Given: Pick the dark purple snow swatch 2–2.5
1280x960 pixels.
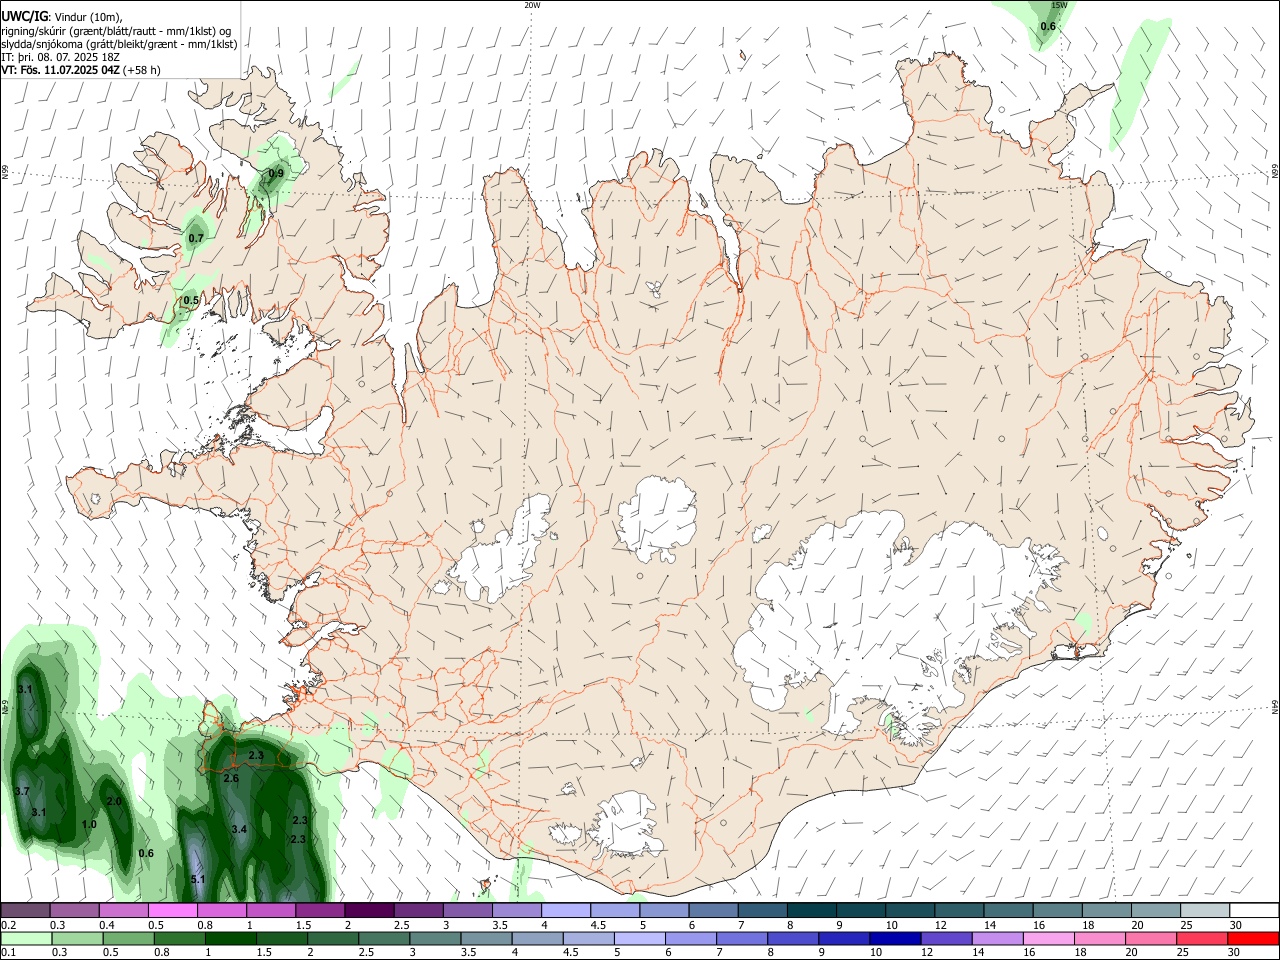Looking at the screenshot, I should (369, 911).
